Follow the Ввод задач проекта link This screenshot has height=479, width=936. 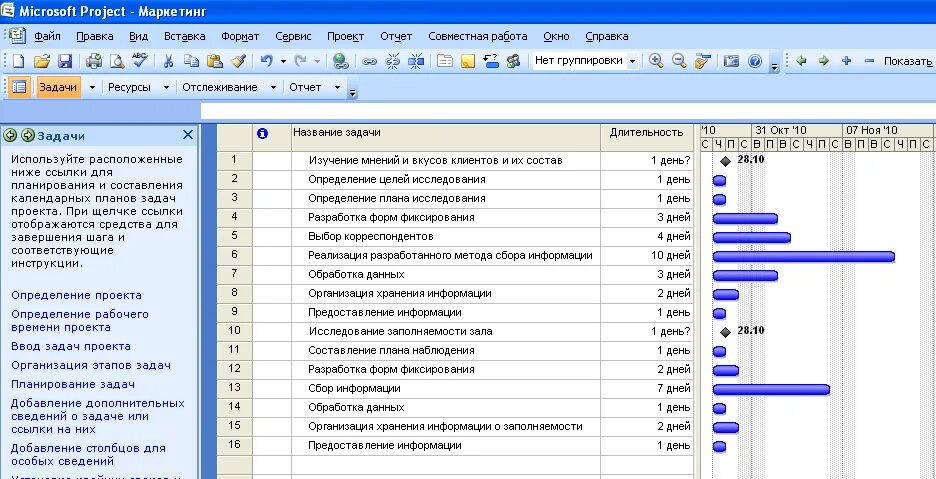[70, 346]
